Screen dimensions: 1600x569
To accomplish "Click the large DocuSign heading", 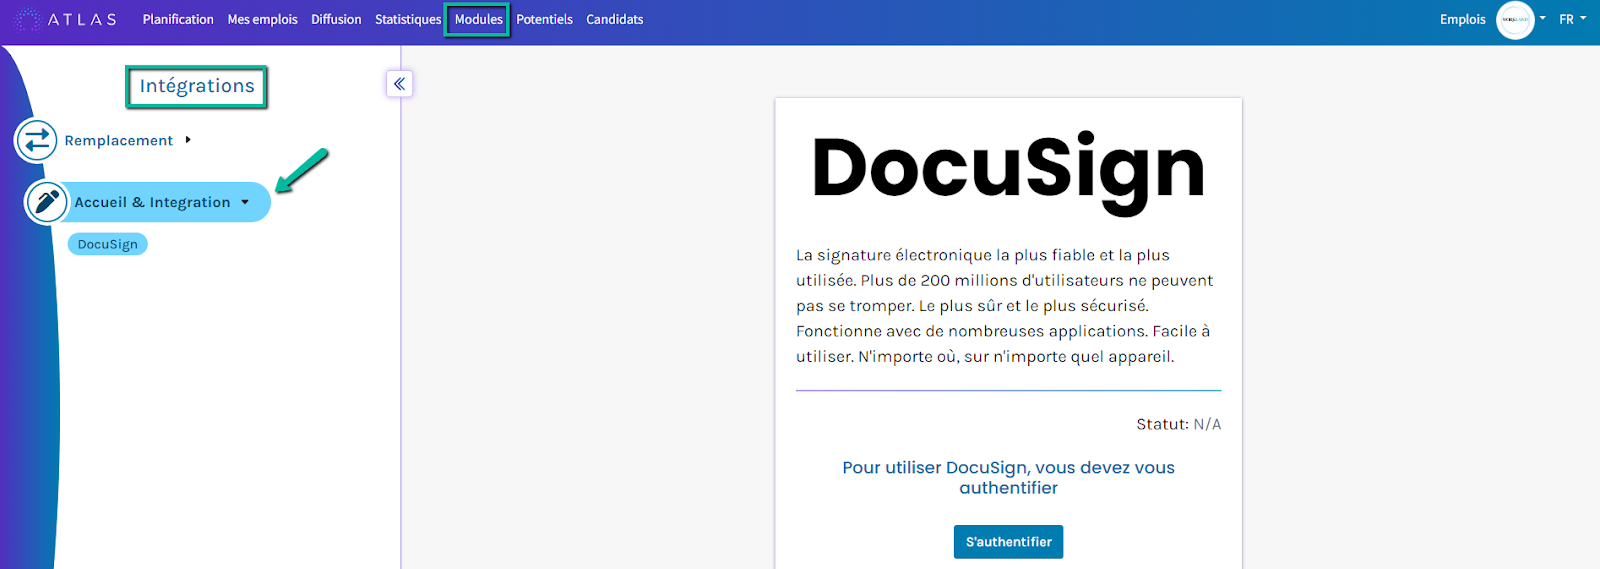I will [x=1008, y=170].
